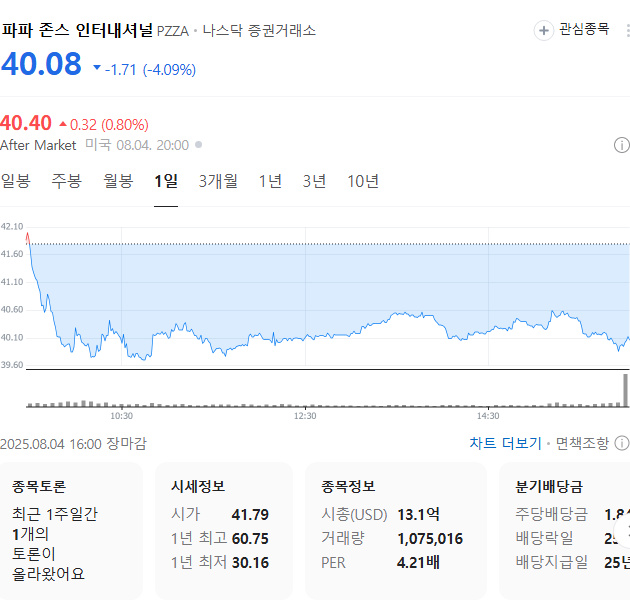Click the intraday price chart line area
630x600 pixels.
pos(328,297)
